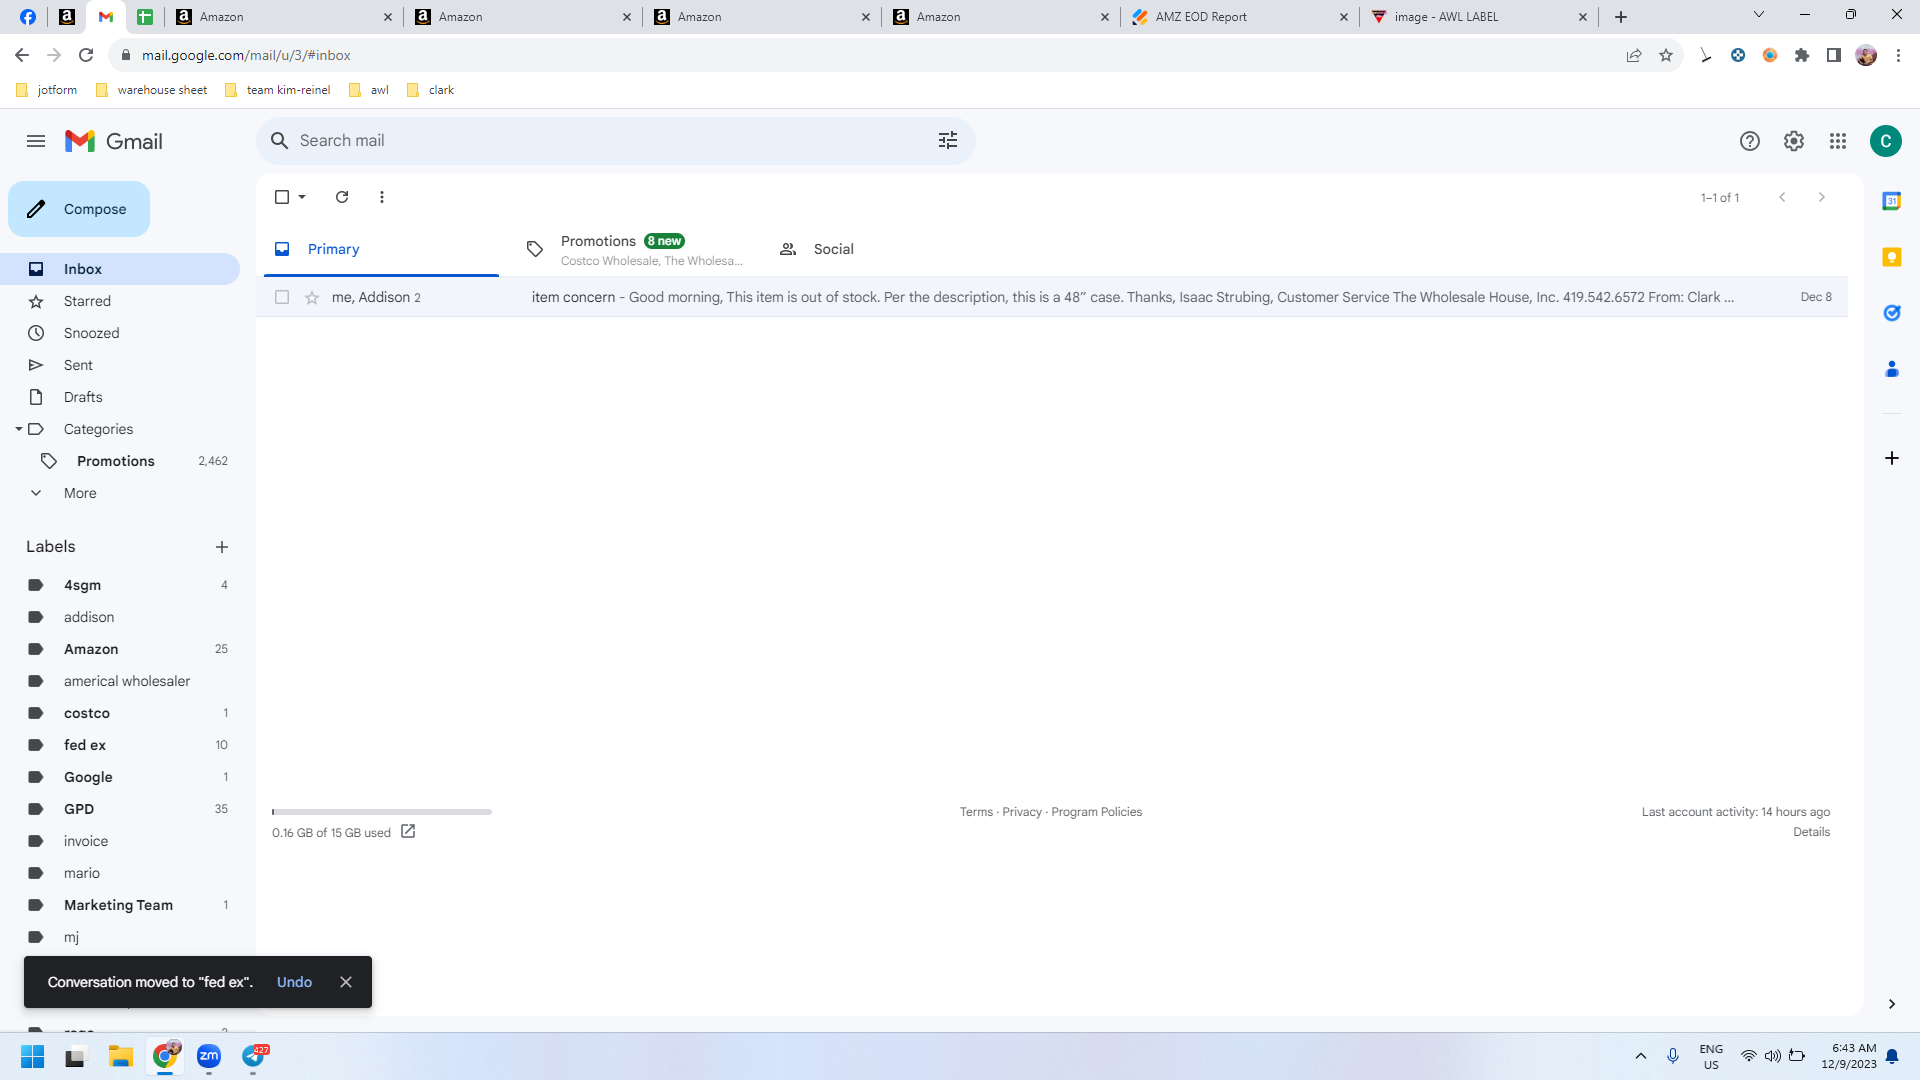
Task: Open Google Calendar side panel icon
Action: (x=1892, y=201)
